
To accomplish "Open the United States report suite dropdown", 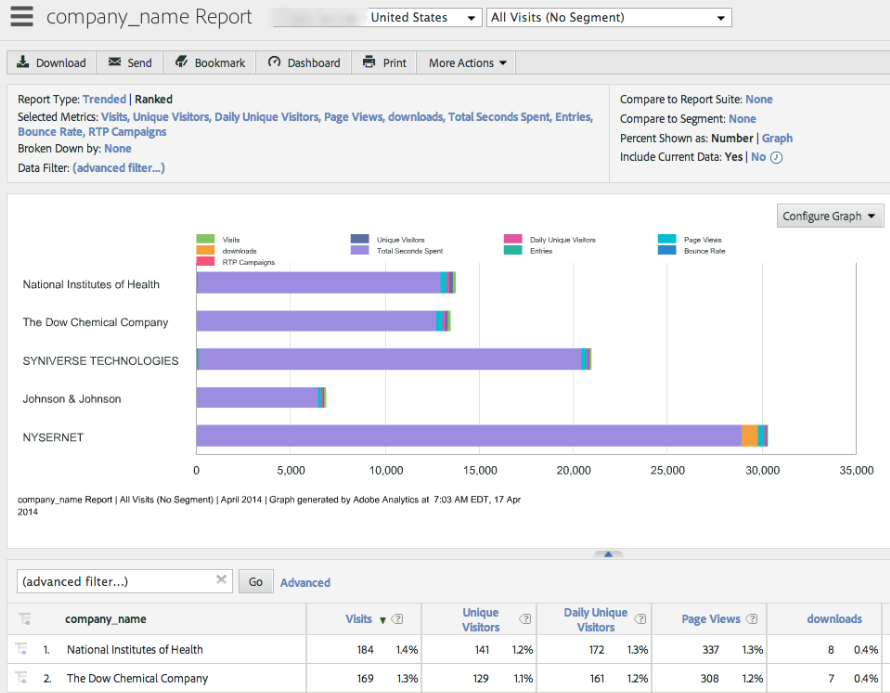I will (424, 18).
